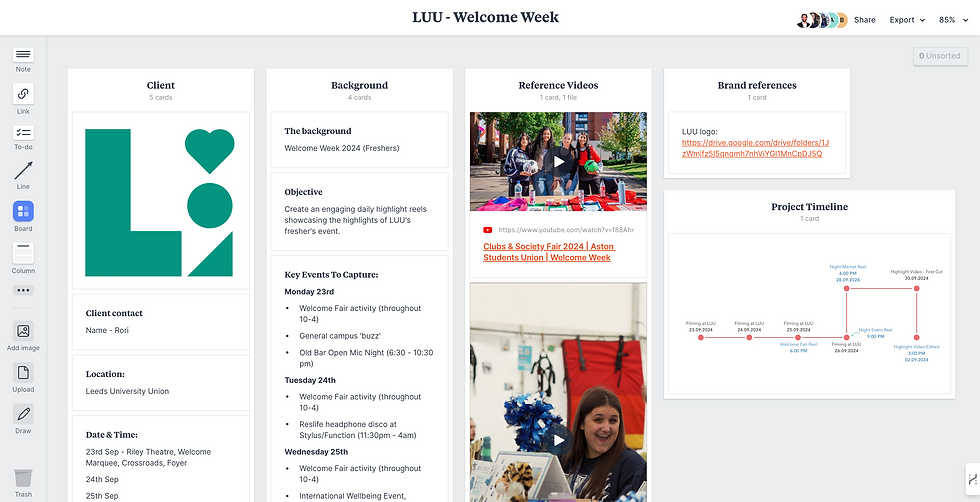
Task: Click the Reslife headphone disco bullet
Action: (x=358, y=429)
